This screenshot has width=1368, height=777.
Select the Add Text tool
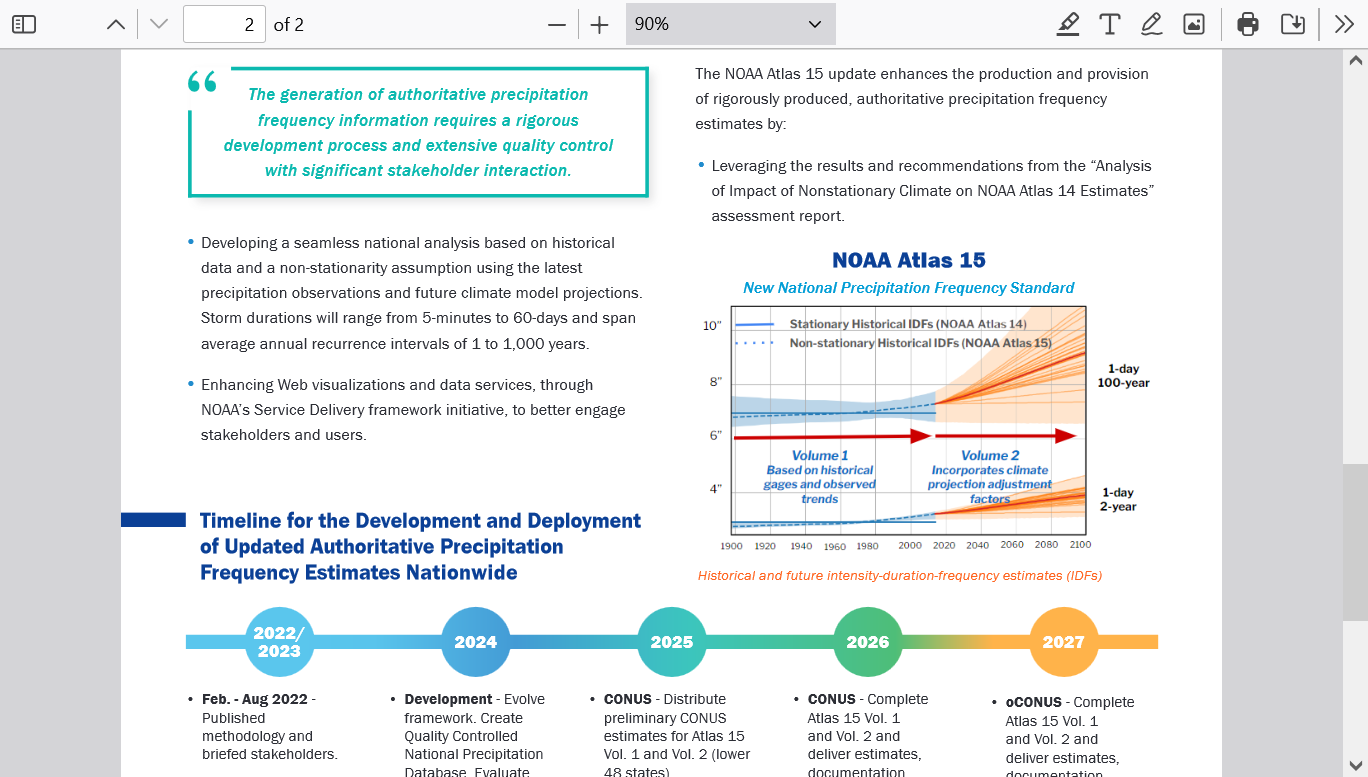(1109, 24)
